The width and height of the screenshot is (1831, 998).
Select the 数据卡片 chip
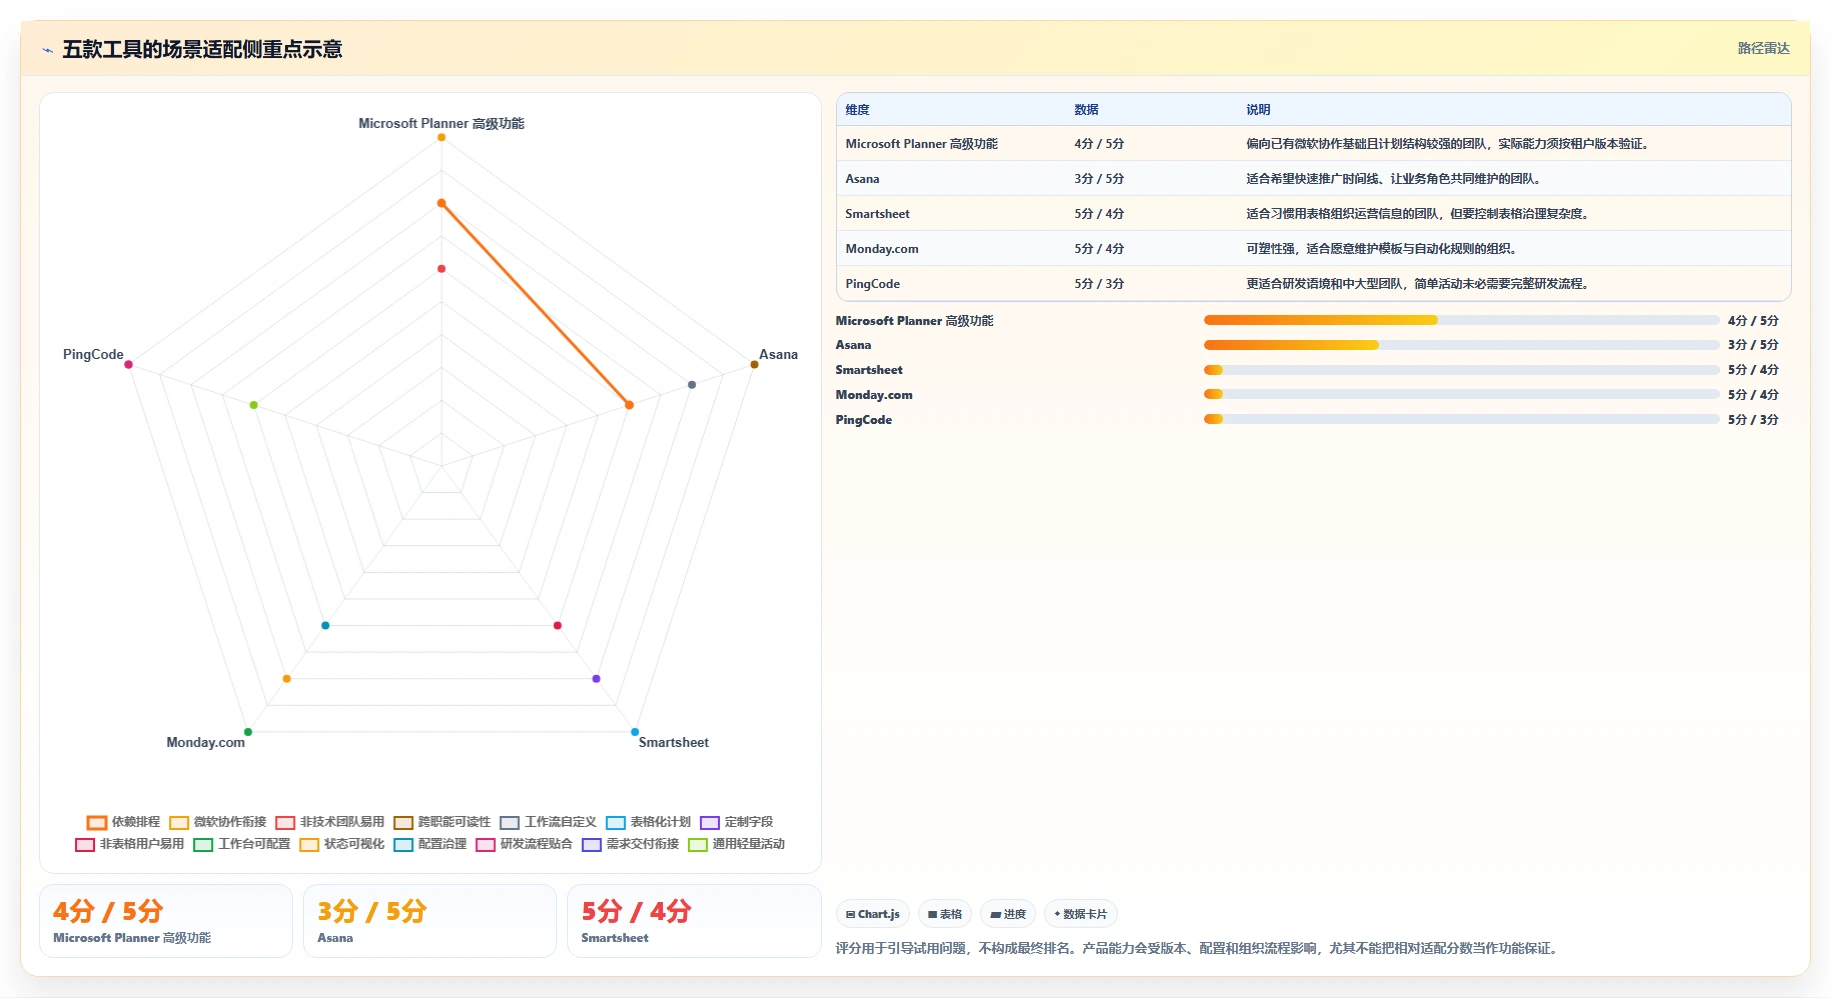[x=1080, y=914]
